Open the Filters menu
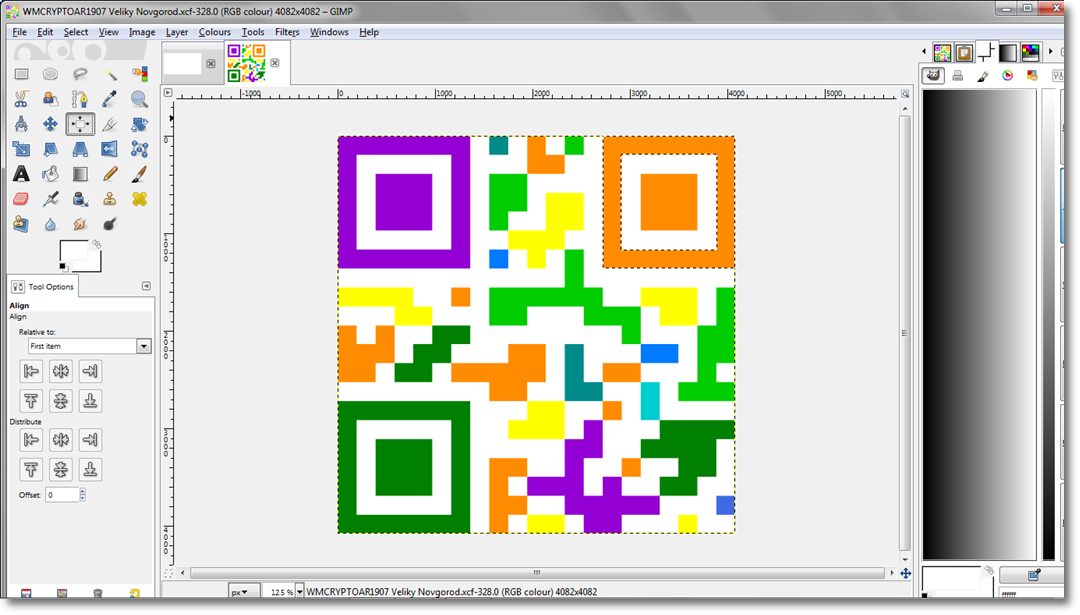Screen dimensions: 1080x615 click(x=287, y=32)
